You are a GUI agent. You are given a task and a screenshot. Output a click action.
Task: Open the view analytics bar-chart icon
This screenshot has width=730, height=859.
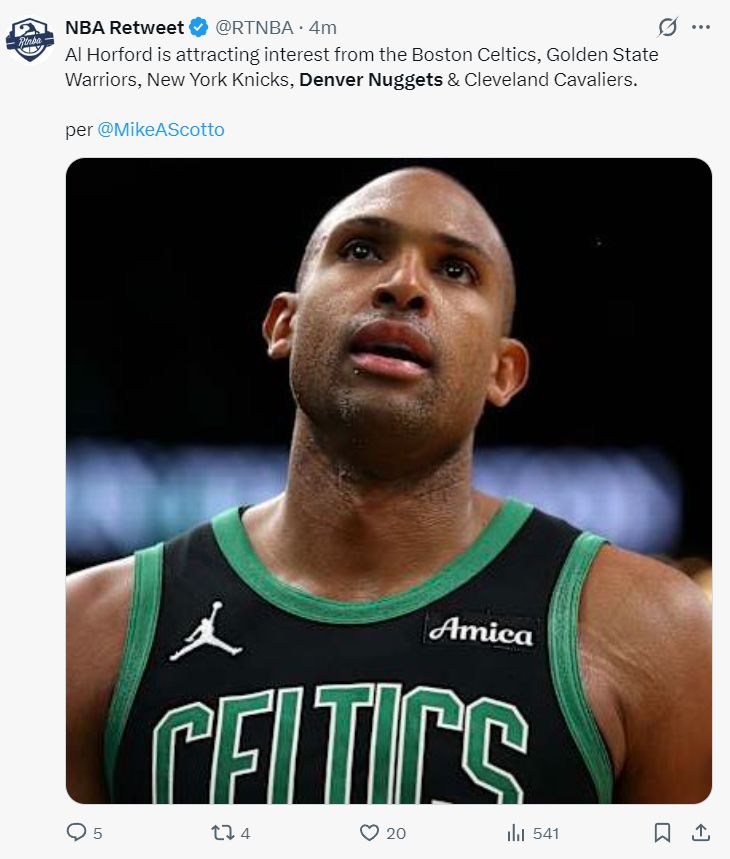pyautogui.click(x=516, y=832)
